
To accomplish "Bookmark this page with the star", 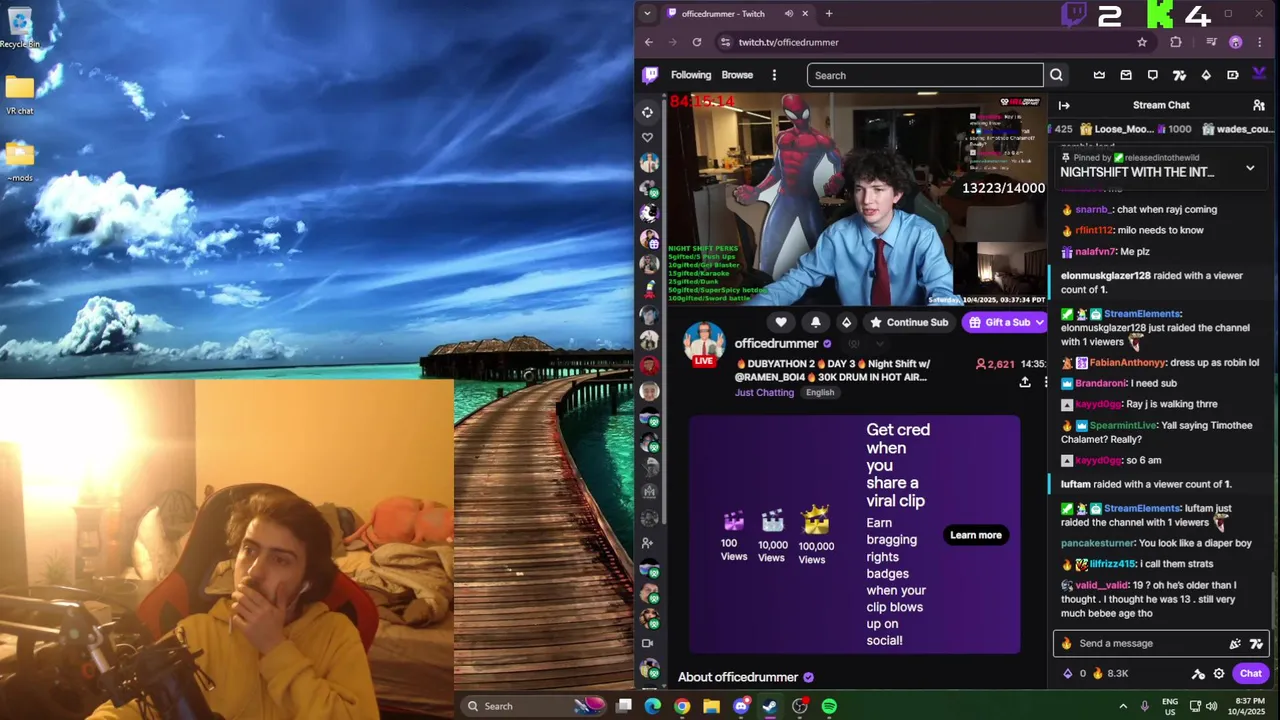I will [x=1142, y=42].
